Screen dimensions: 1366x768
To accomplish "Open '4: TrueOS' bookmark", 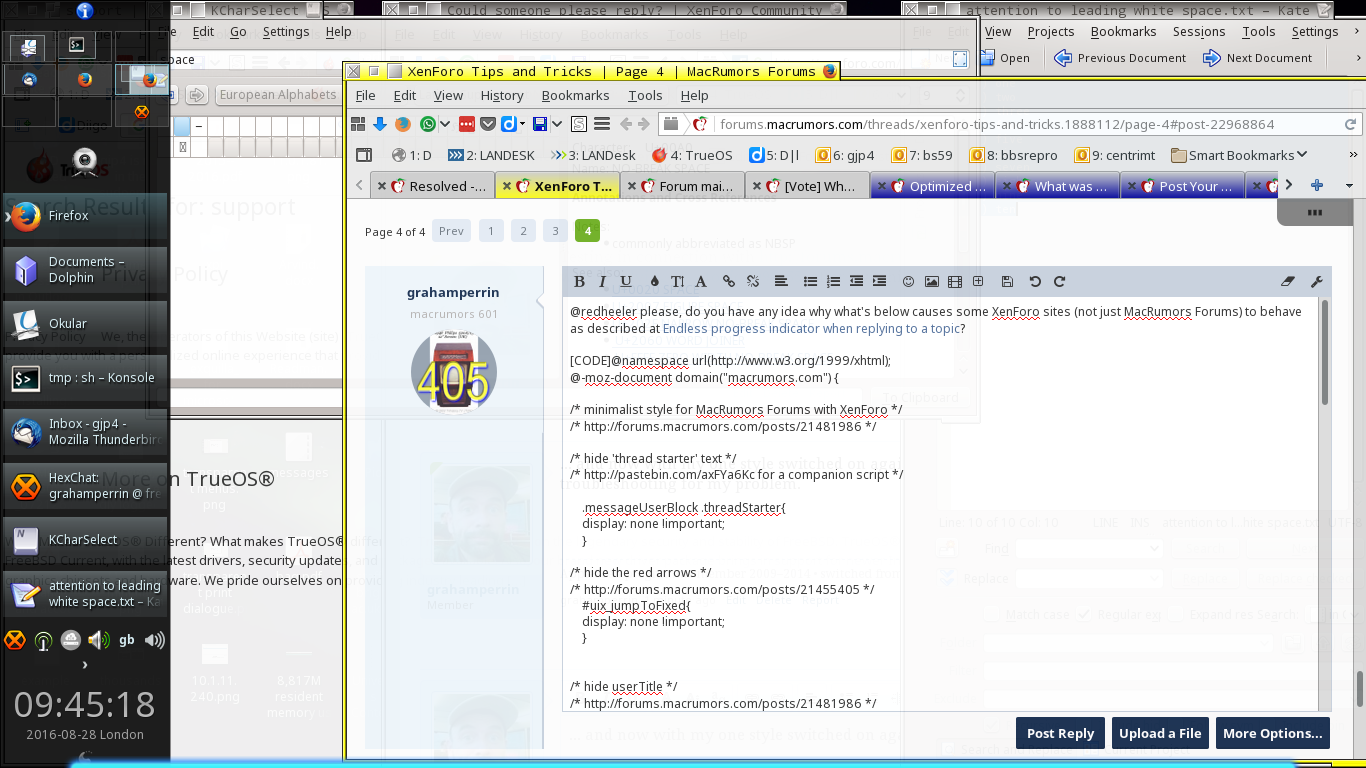I will pos(691,155).
